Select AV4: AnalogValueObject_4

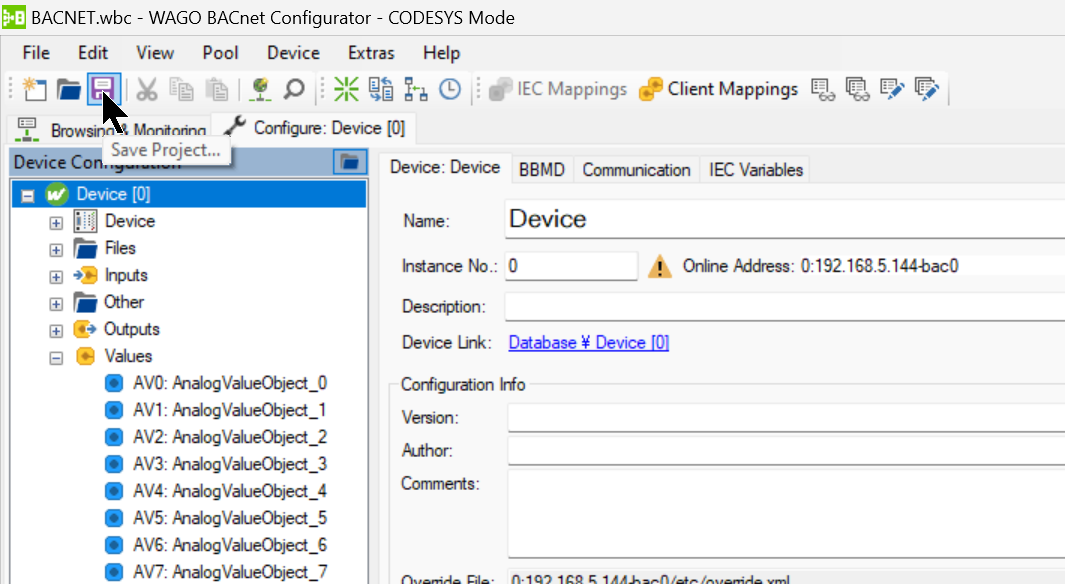click(x=230, y=491)
